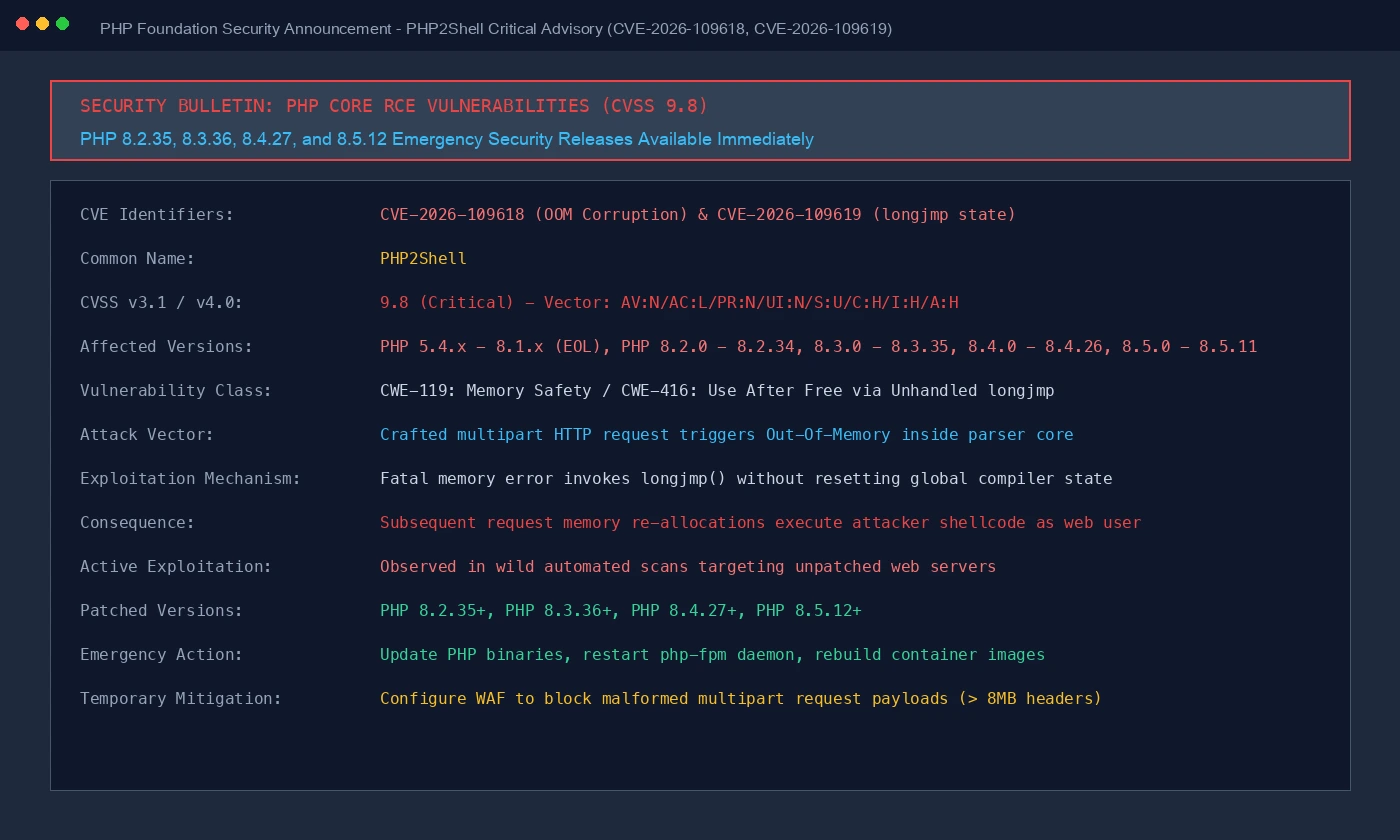Viewport: 1400px width, 840px height.
Task: Click the Fatal memory error invokes longjmp() text
Action: 746,478
